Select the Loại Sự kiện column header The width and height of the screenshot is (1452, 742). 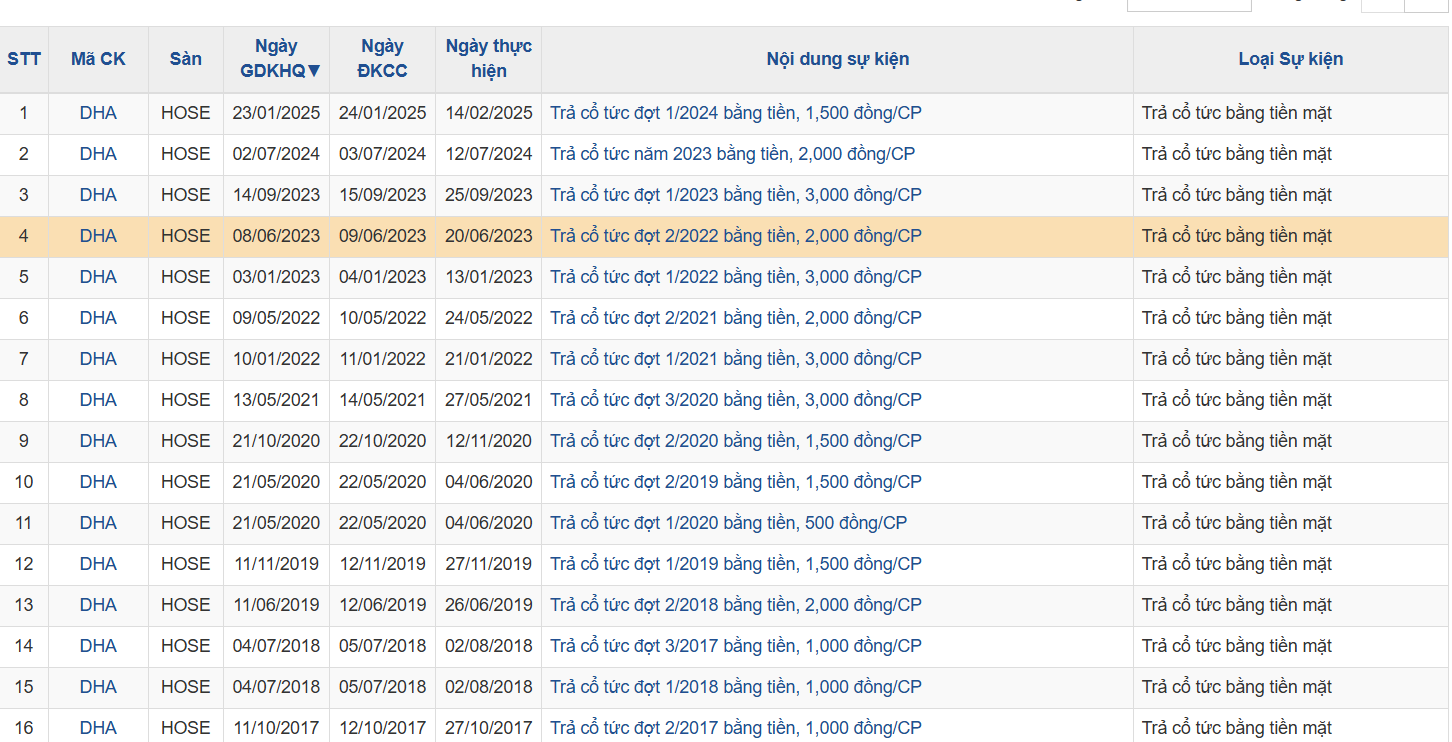tap(1290, 59)
